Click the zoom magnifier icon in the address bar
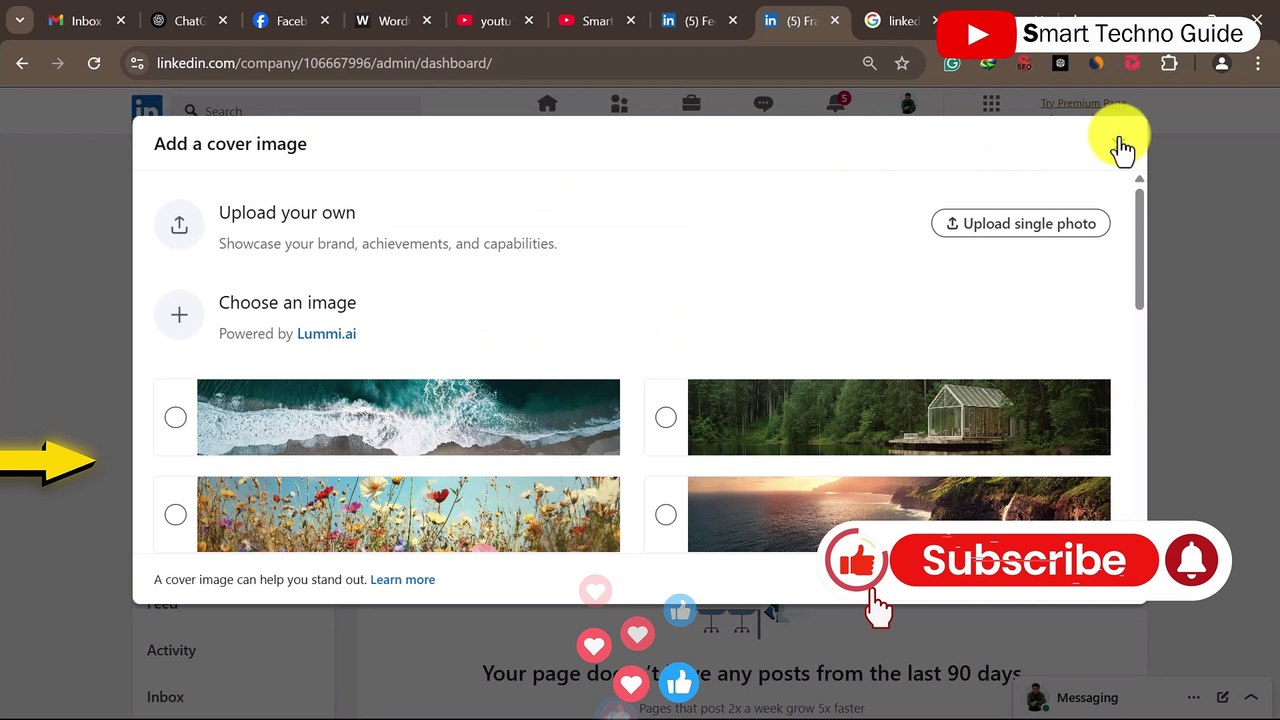The image size is (1280, 720). pos(870,63)
